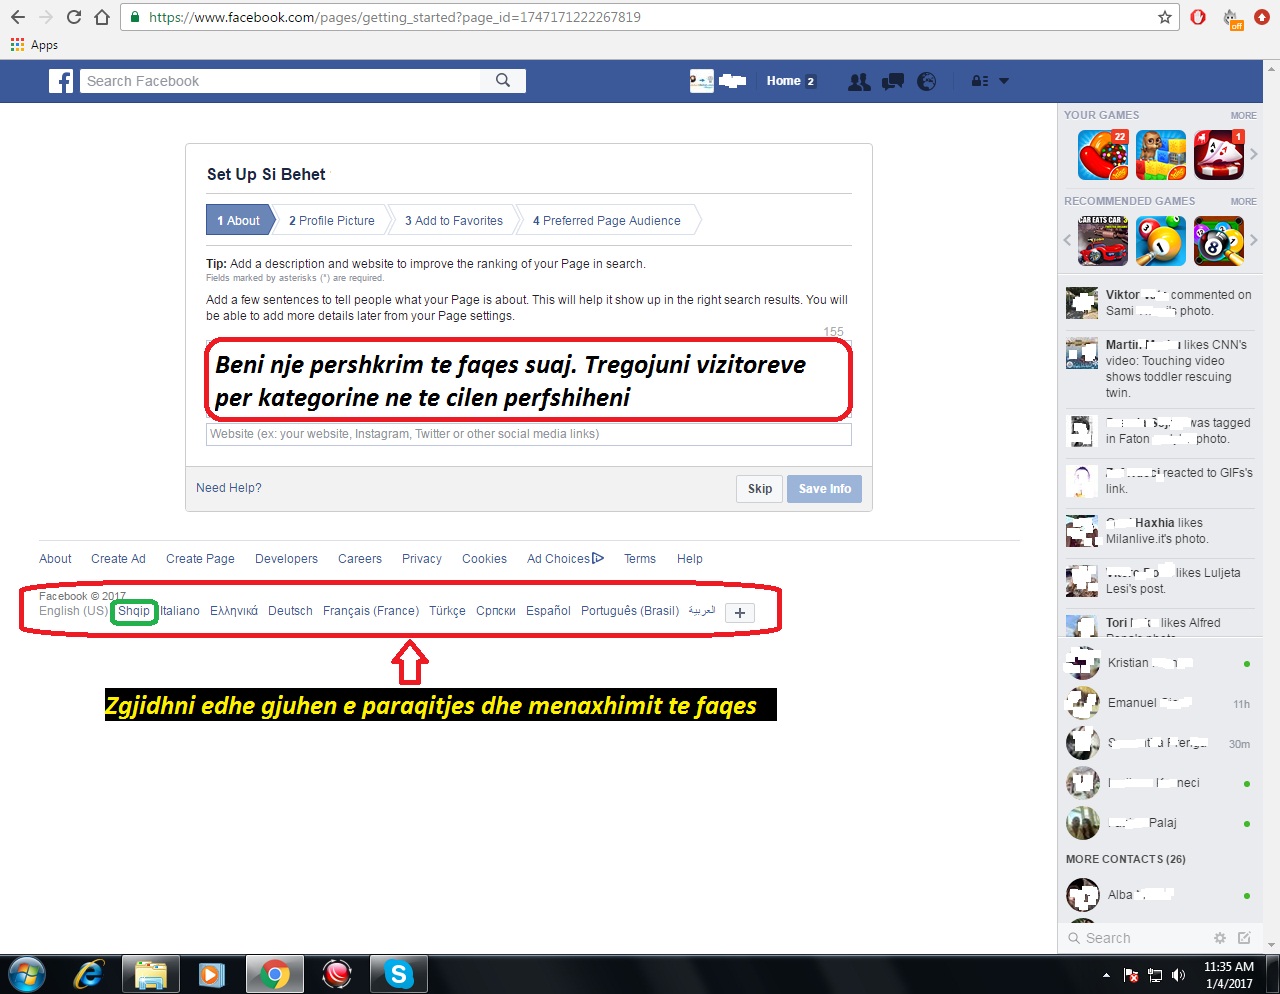Show next recommended games right arrow

(1254, 240)
